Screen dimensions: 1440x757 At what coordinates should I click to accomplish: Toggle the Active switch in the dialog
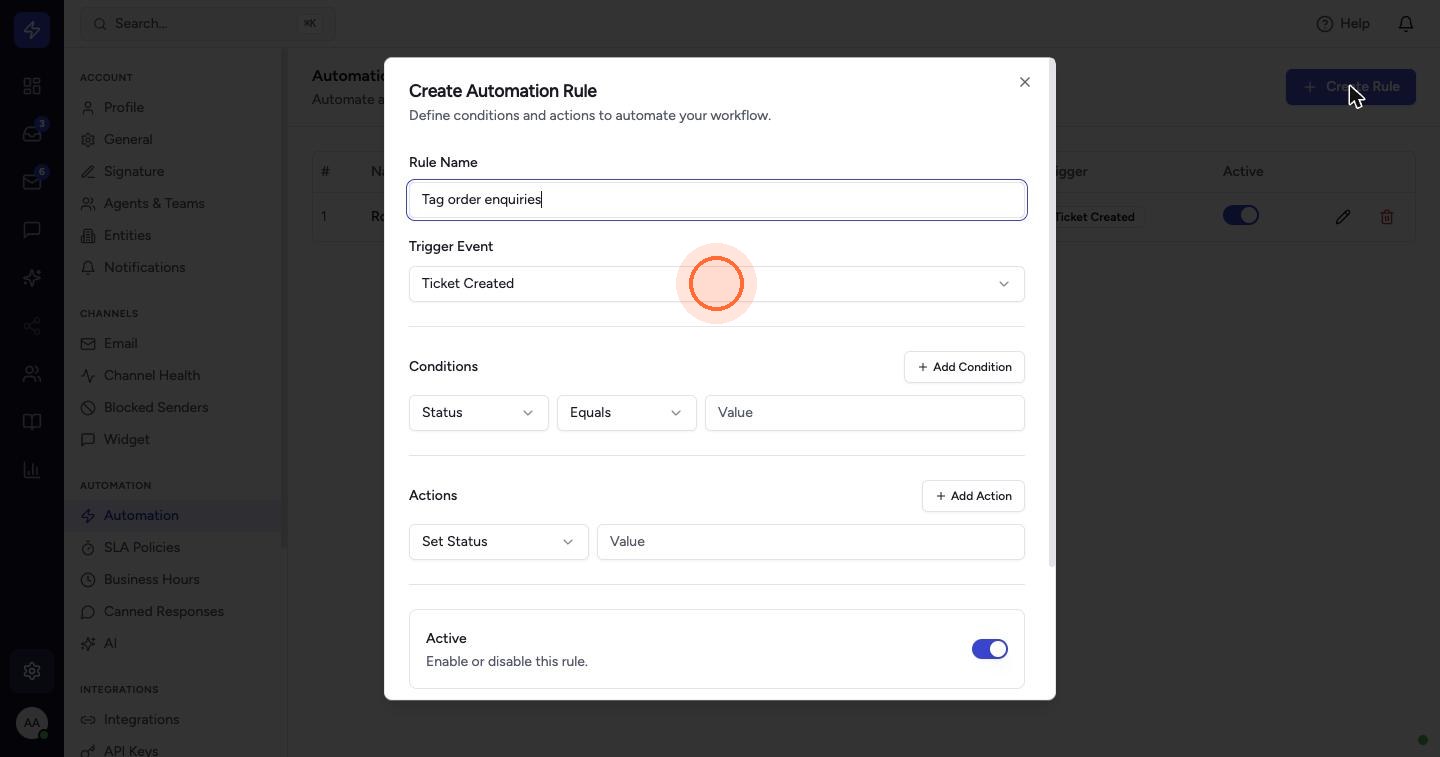(x=990, y=649)
